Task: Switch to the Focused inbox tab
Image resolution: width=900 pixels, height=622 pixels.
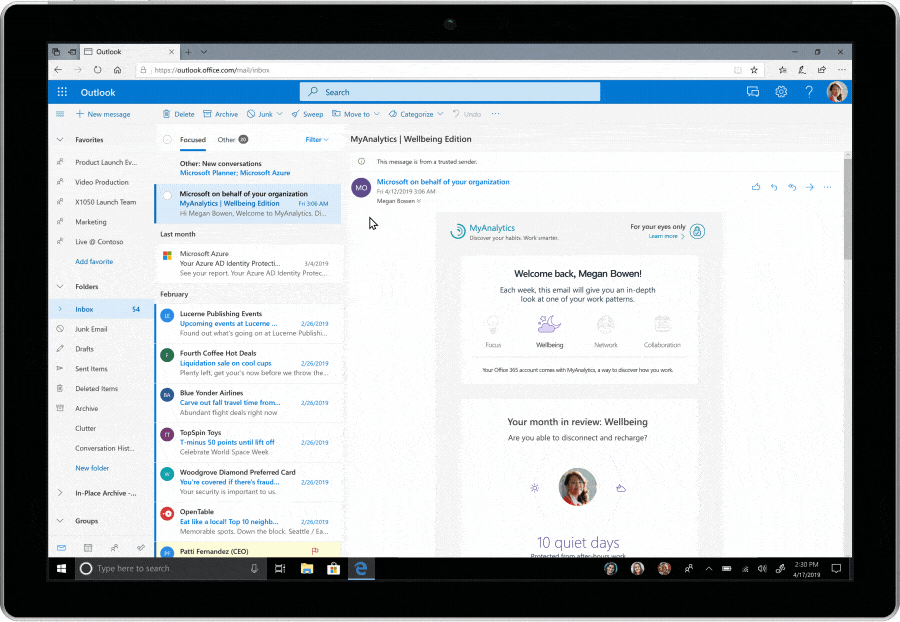Action: [192, 137]
